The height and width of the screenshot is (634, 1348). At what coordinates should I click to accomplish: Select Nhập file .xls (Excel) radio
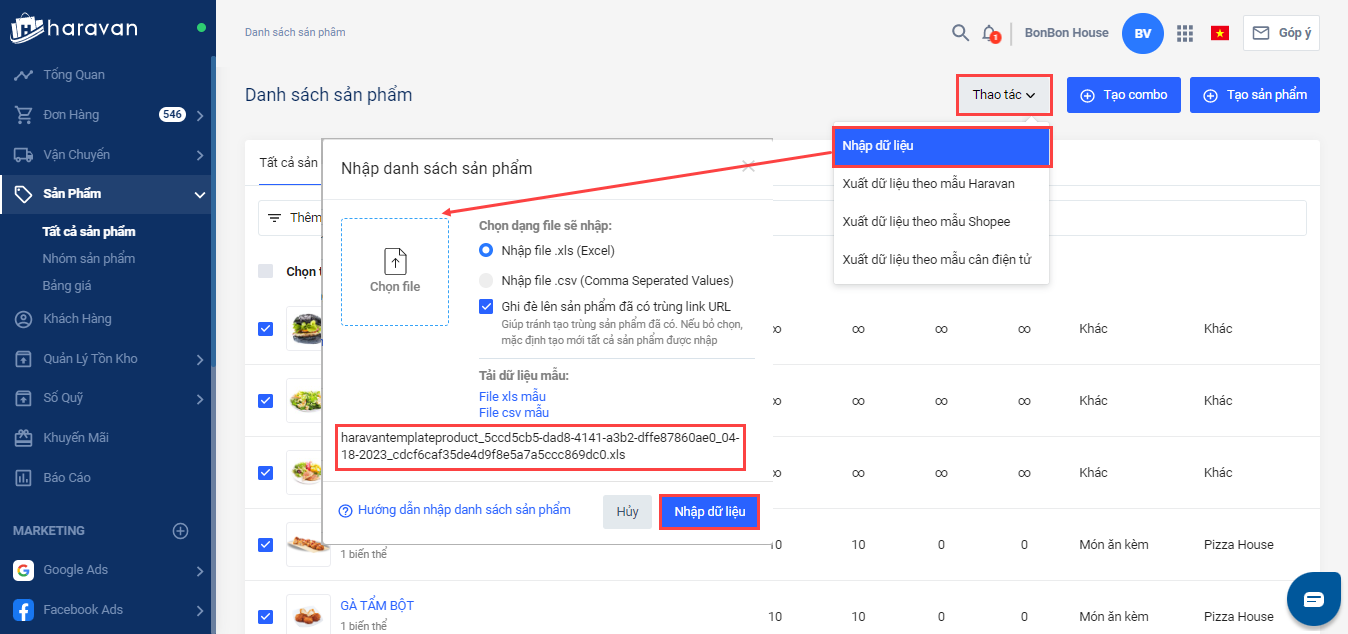click(486, 250)
